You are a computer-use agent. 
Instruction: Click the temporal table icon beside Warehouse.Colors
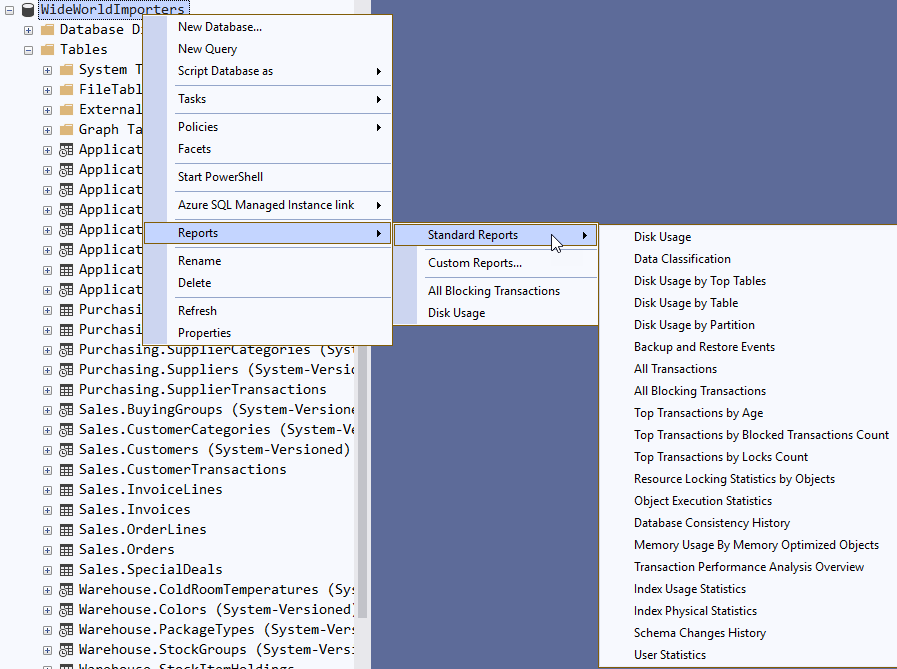pos(66,611)
